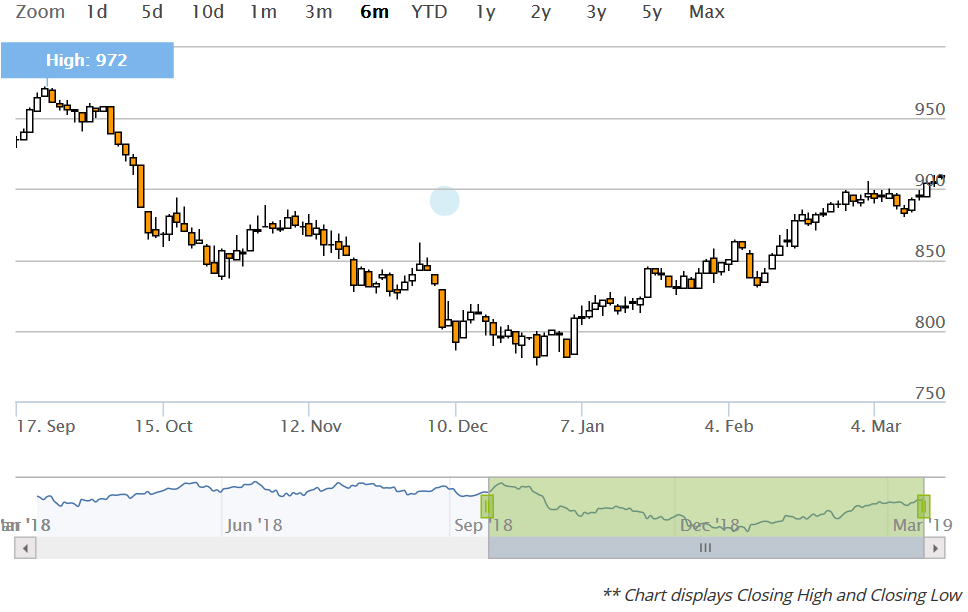Click the right scroll arrow of navigator
Screen dimensions: 968x612
click(x=935, y=548)
